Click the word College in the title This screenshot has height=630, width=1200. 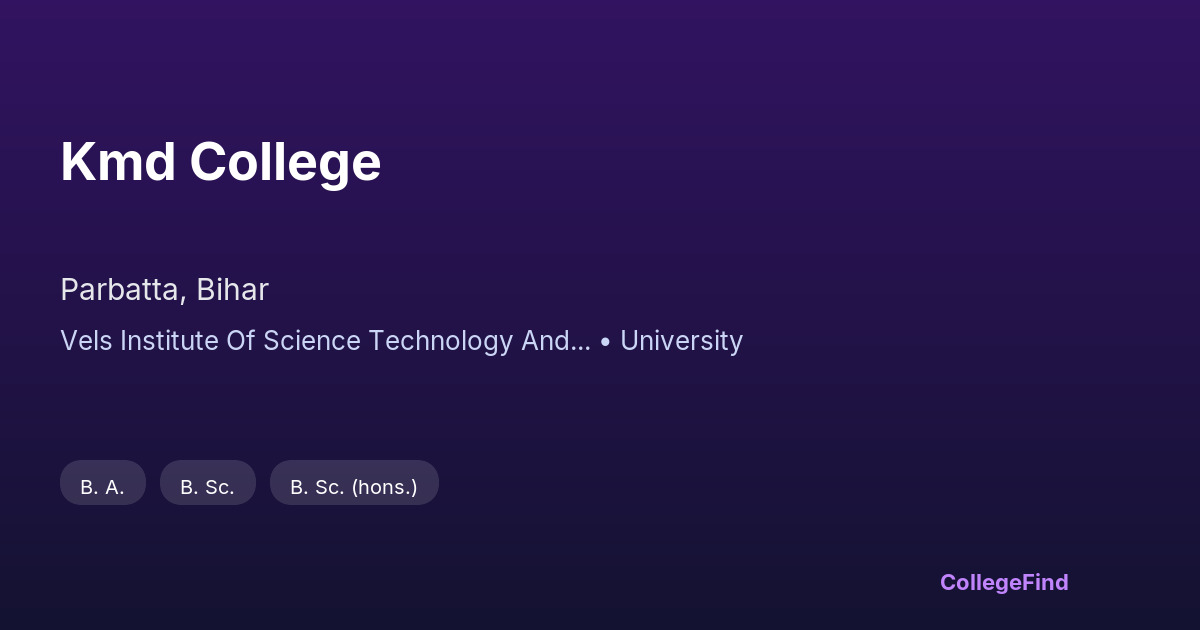click(x=286, y=162)
